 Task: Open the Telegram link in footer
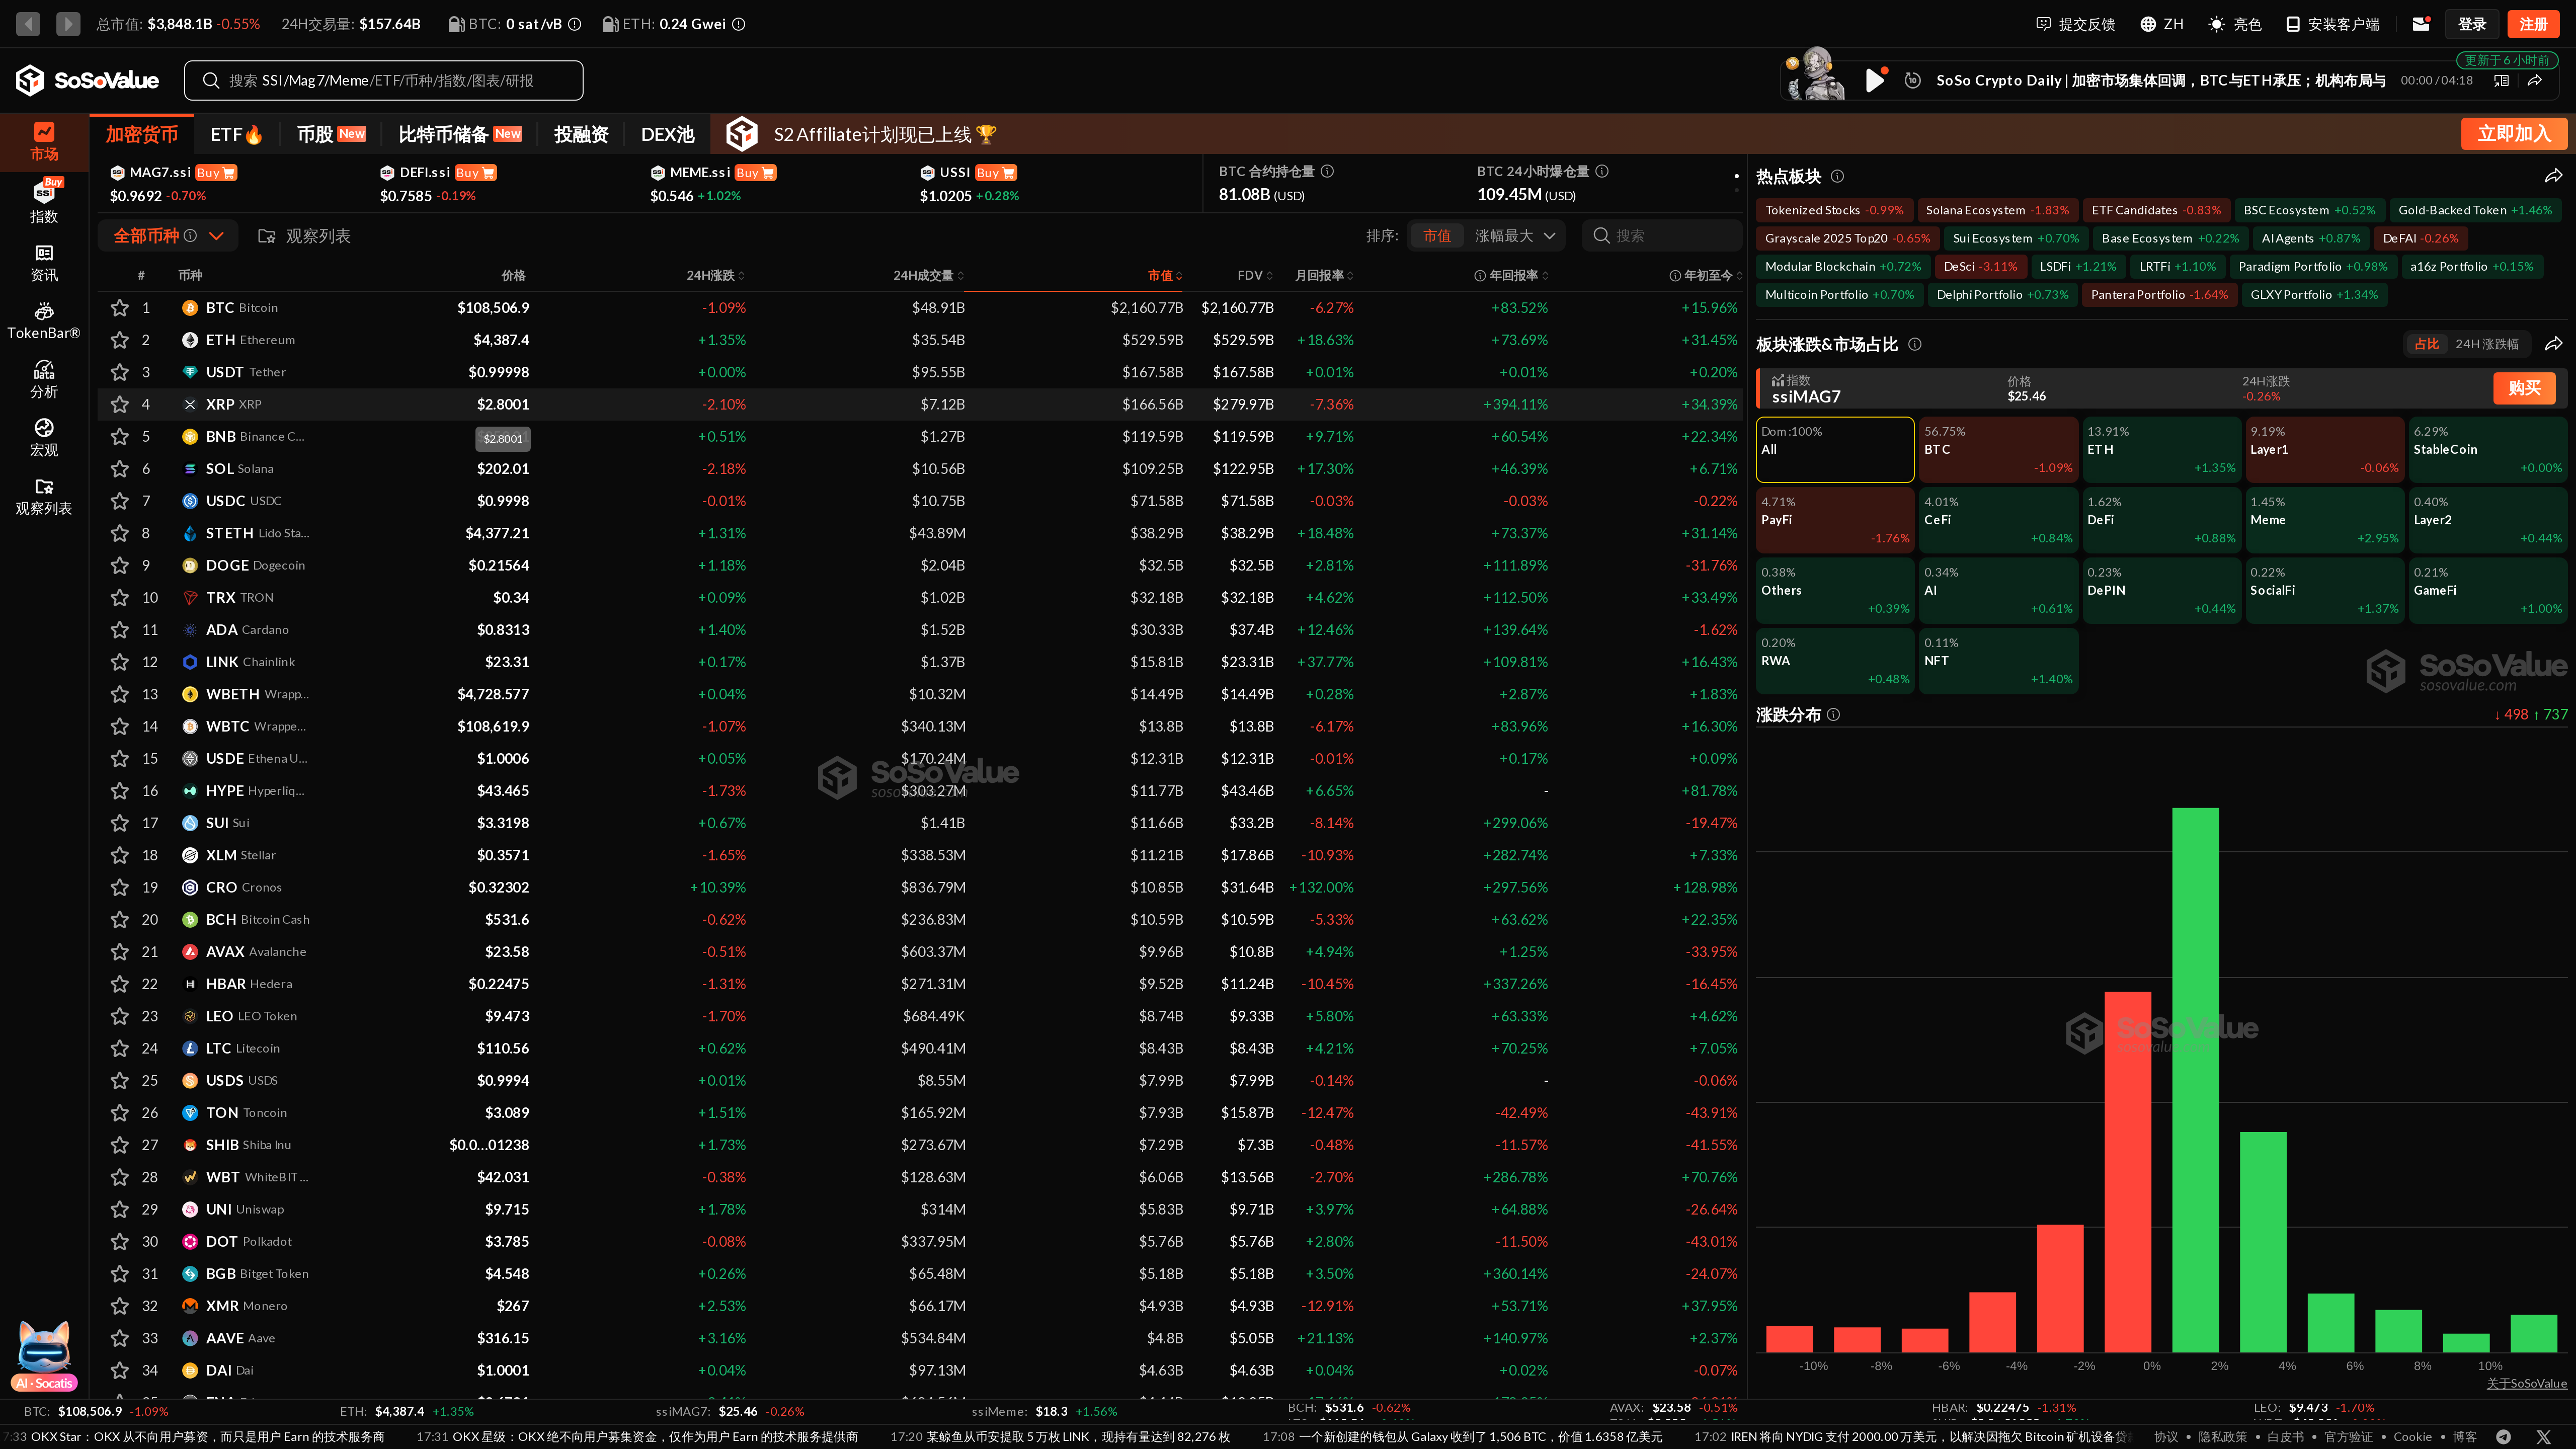(2503, 1436)
